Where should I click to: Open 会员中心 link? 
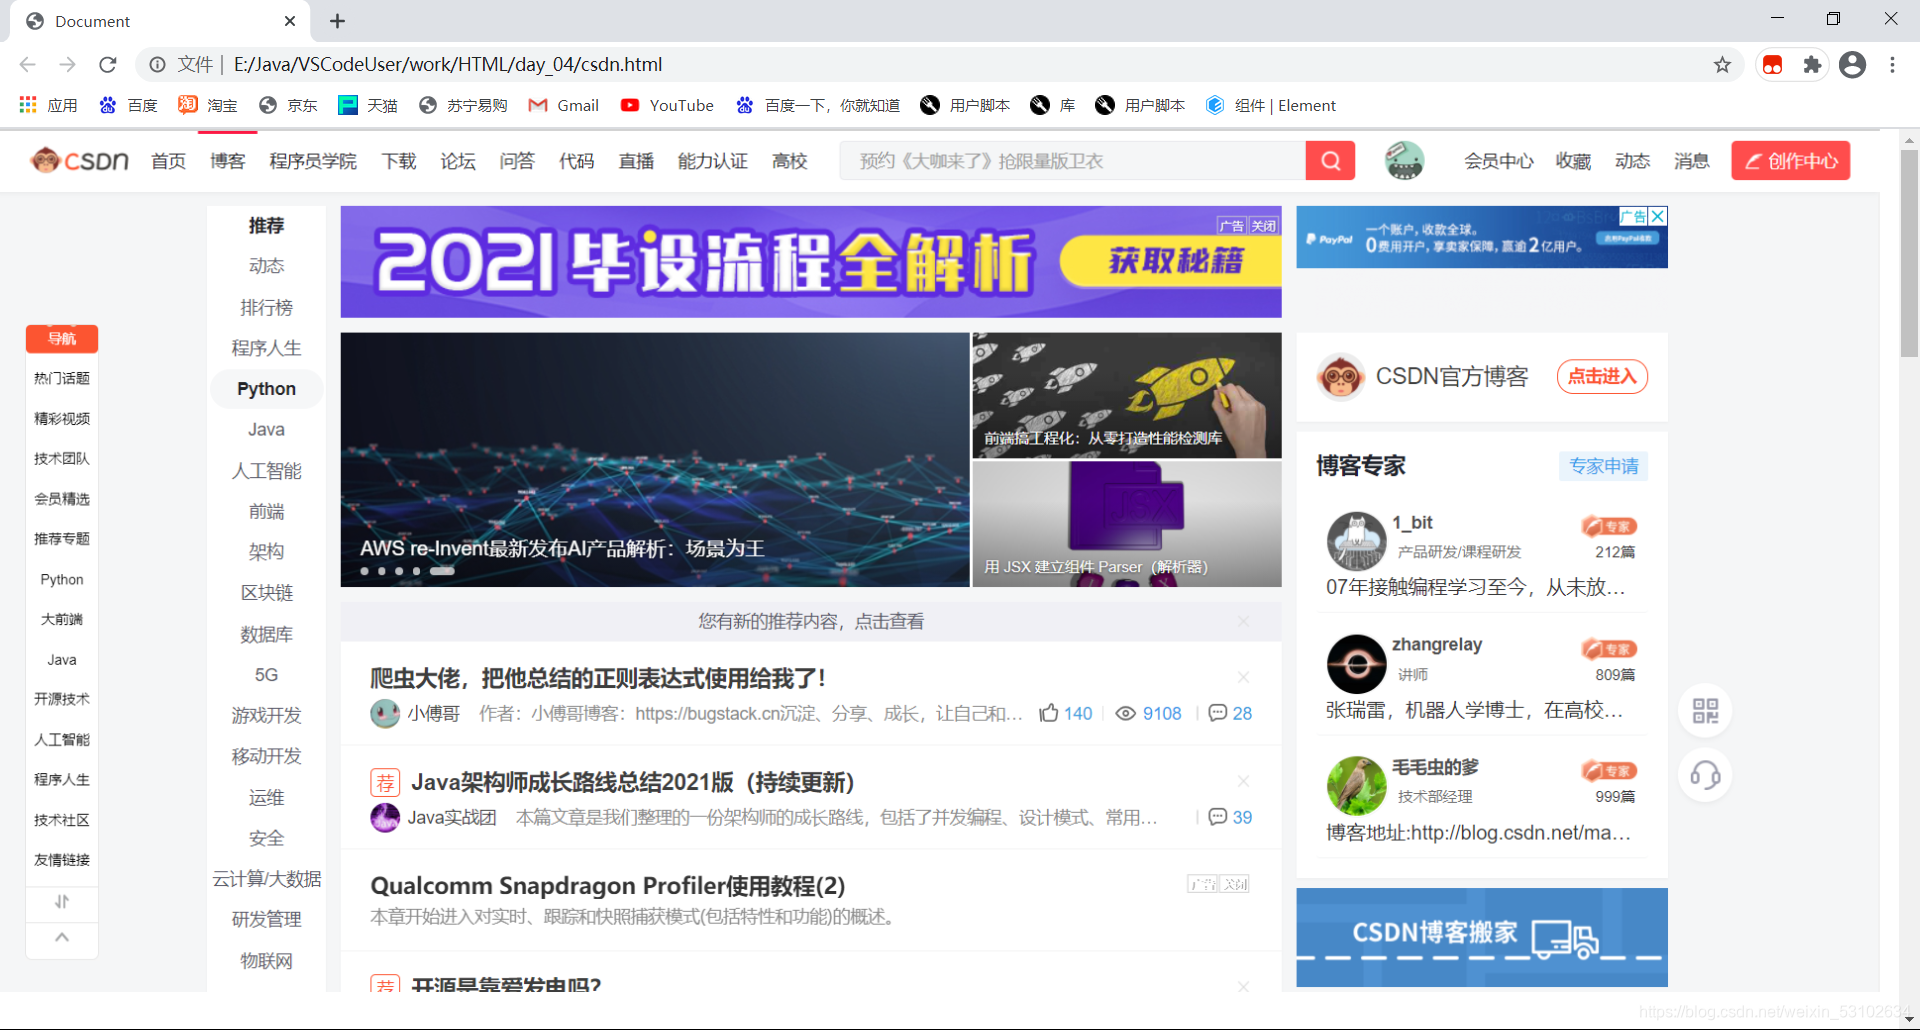pos(1498,161)
